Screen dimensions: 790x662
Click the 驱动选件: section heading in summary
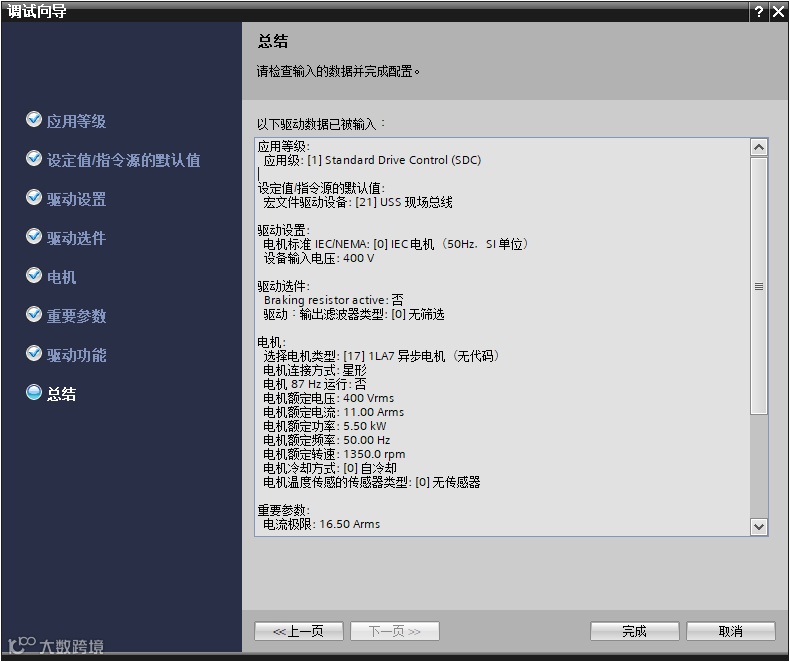(x=284, y=286)
